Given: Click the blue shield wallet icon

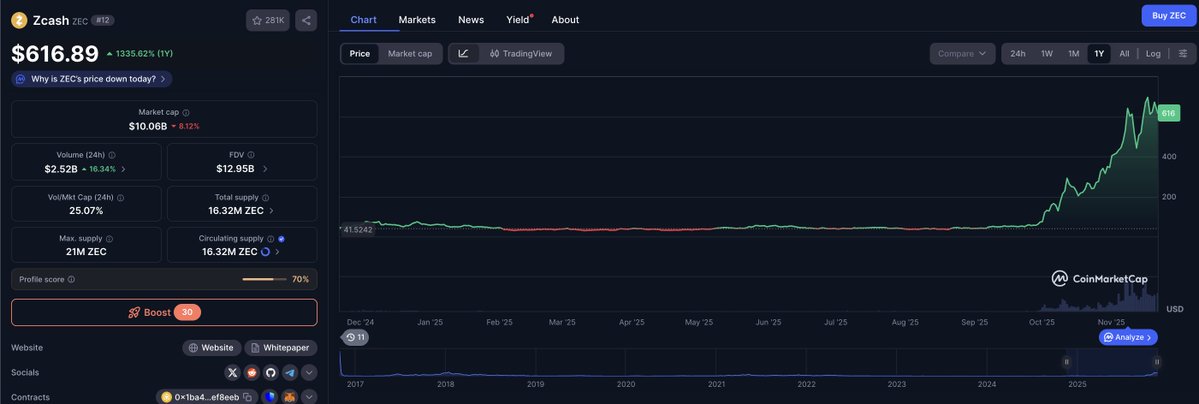Looking at the screenshot, I should 269,397.
